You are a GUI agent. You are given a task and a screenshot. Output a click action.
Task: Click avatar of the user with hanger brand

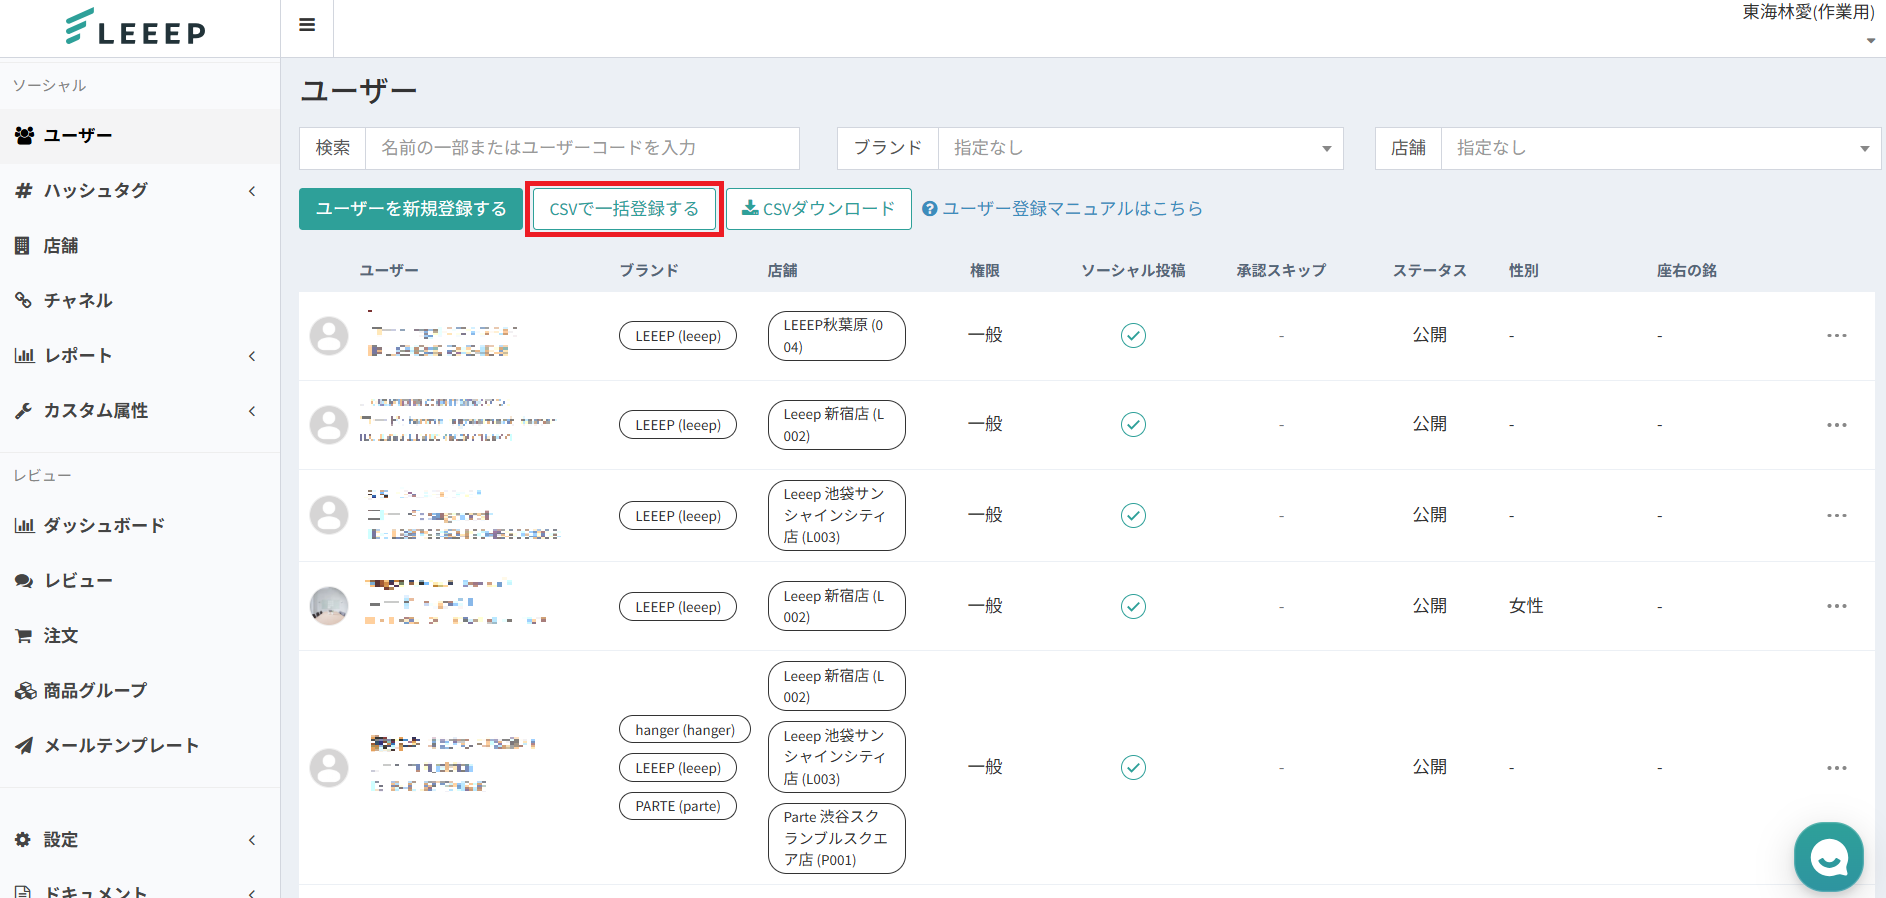pyautogui.click(x=329, y=768)
